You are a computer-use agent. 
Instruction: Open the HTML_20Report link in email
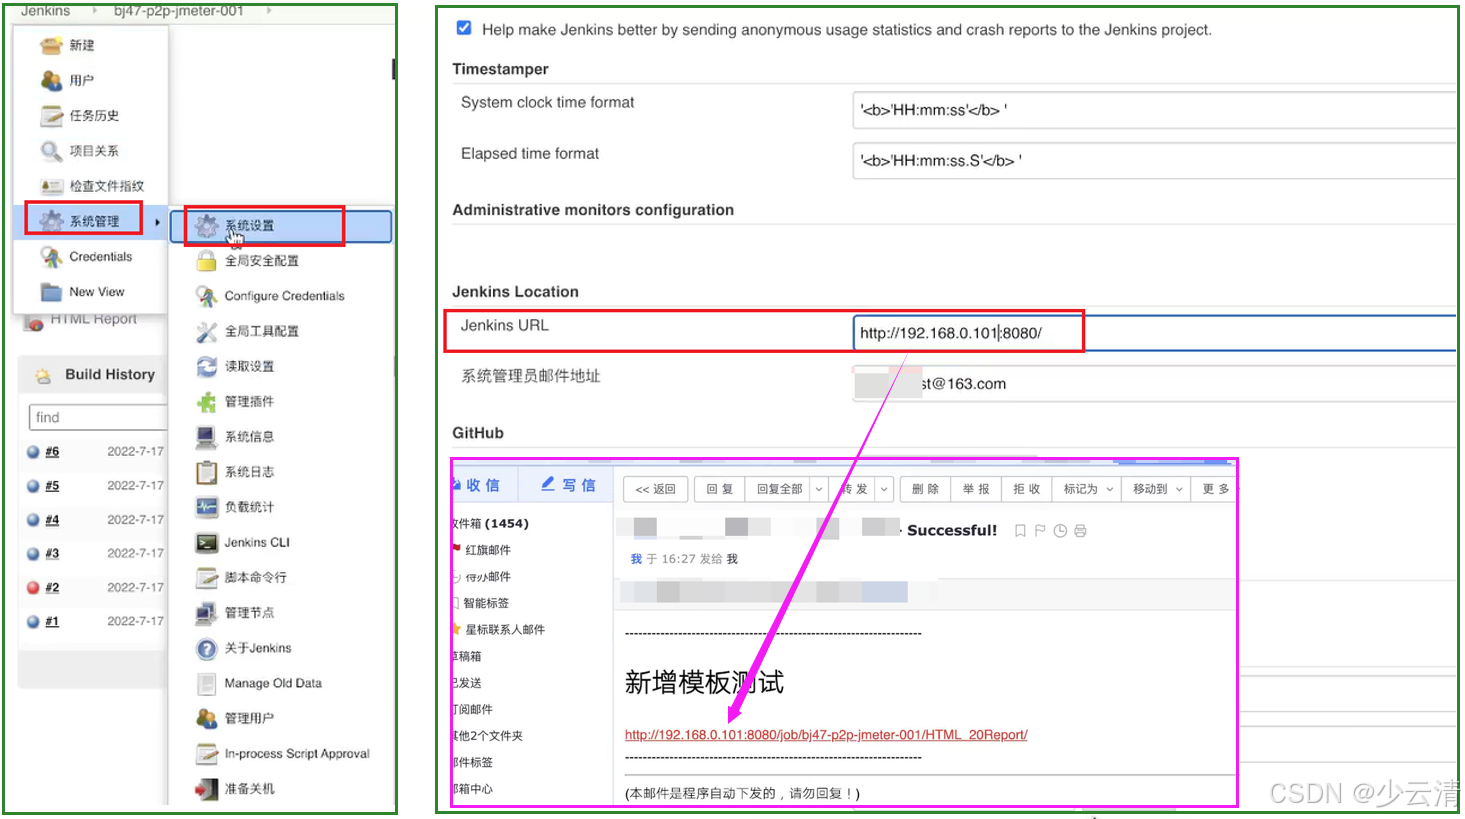coord(826,735)
